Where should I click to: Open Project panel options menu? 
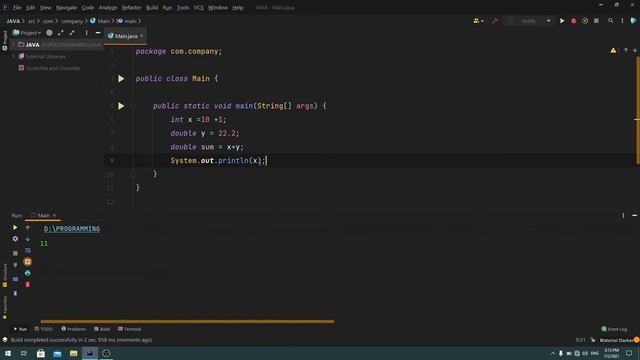tap(87, 33)
